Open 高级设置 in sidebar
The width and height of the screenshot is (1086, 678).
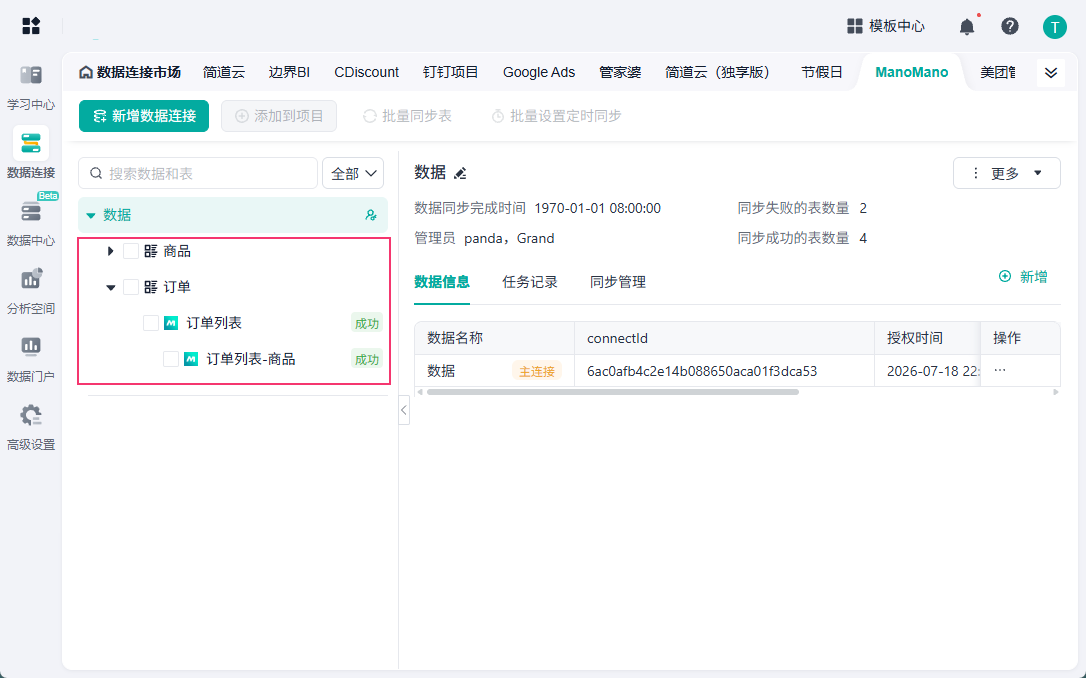click(x=30, y=426)
